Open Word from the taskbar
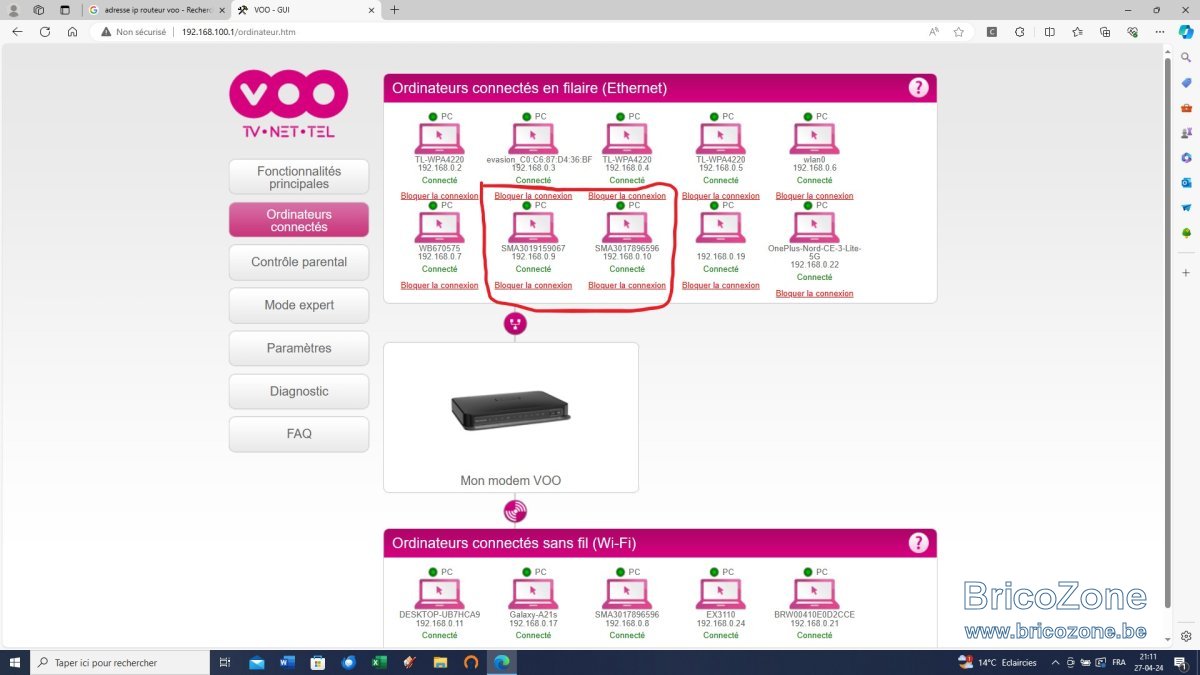1200x675 pixels. 287,662
